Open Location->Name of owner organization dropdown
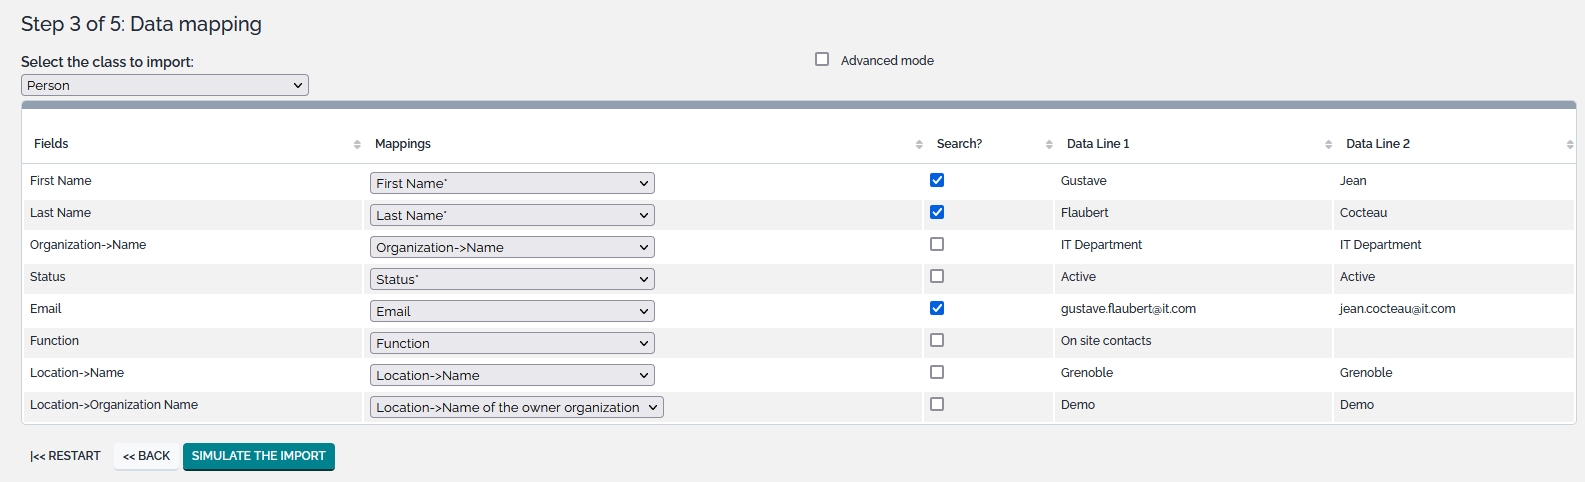Screen dimensions: 1585x482 click(516, 408)
